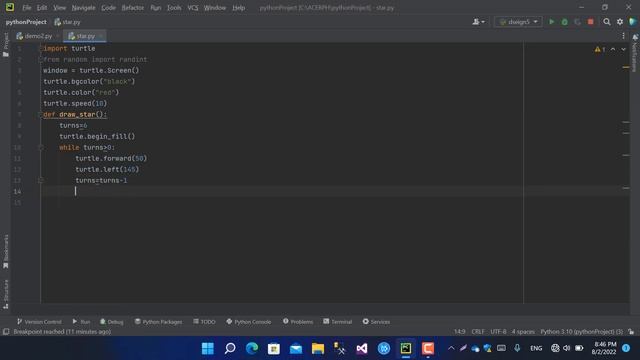This screenshot has width=640, height=360.
Task: Open Microsoft Edge from taskbar
Action: tap(252, 348)
